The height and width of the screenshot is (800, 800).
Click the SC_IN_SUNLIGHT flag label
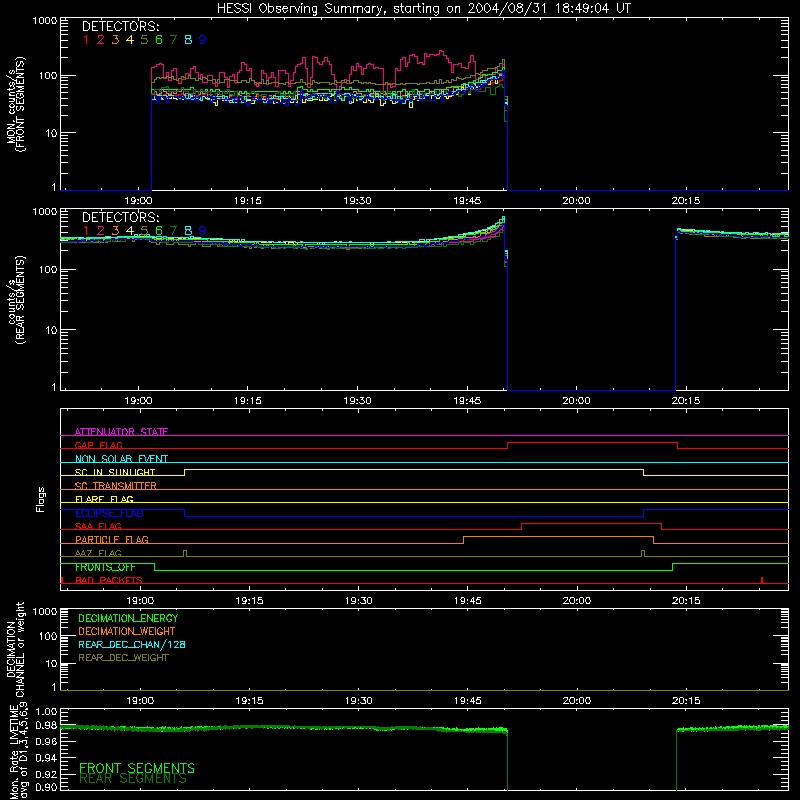(115, 472)
